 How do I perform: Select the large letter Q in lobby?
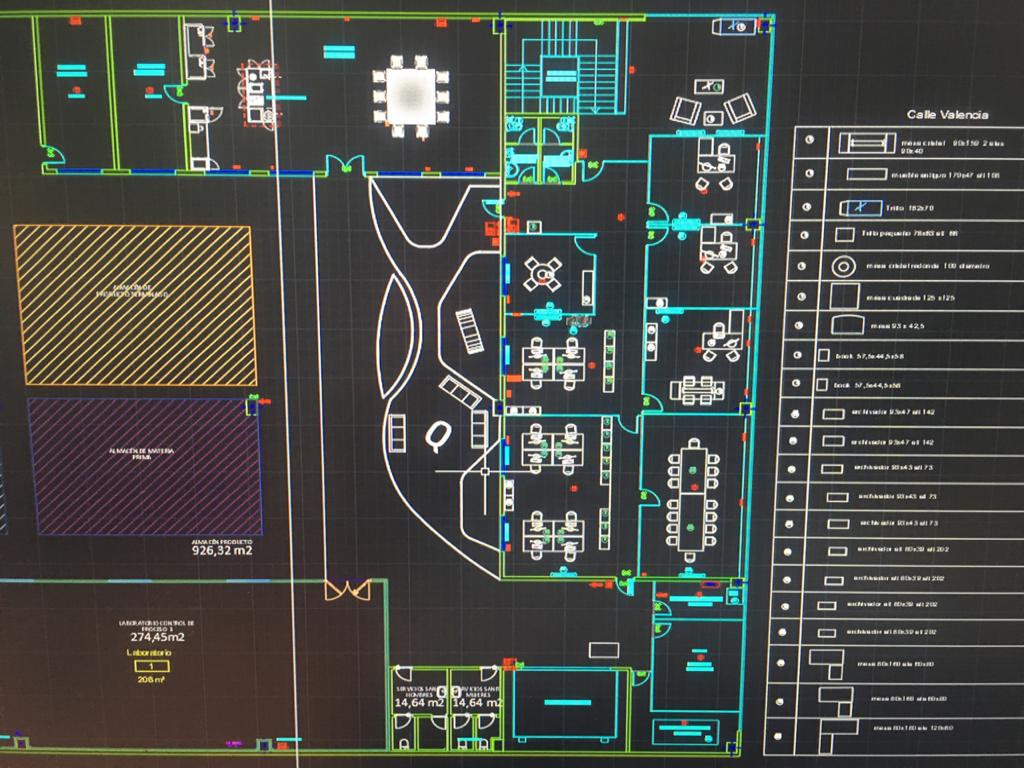tap(437, 436)
